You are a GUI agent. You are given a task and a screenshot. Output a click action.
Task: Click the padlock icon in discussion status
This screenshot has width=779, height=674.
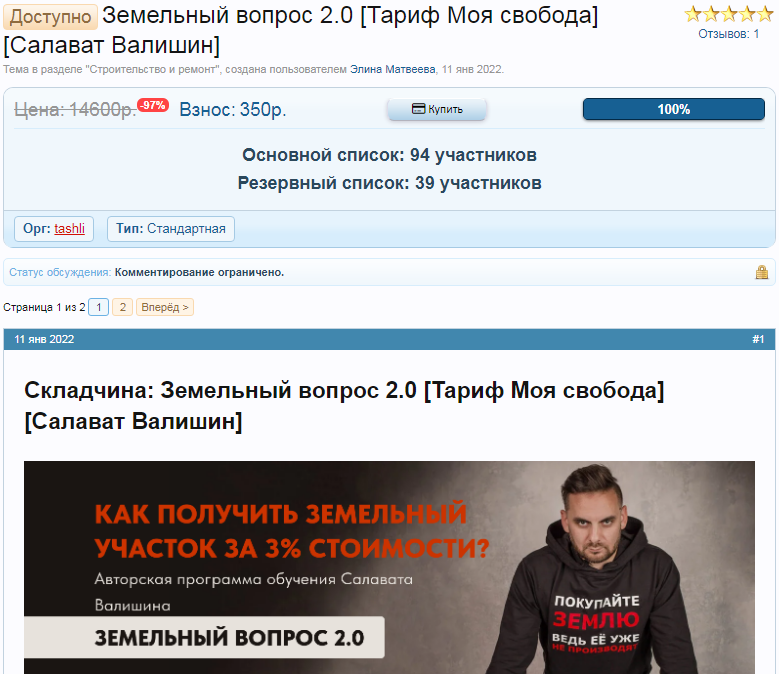(x=762, y=272)
